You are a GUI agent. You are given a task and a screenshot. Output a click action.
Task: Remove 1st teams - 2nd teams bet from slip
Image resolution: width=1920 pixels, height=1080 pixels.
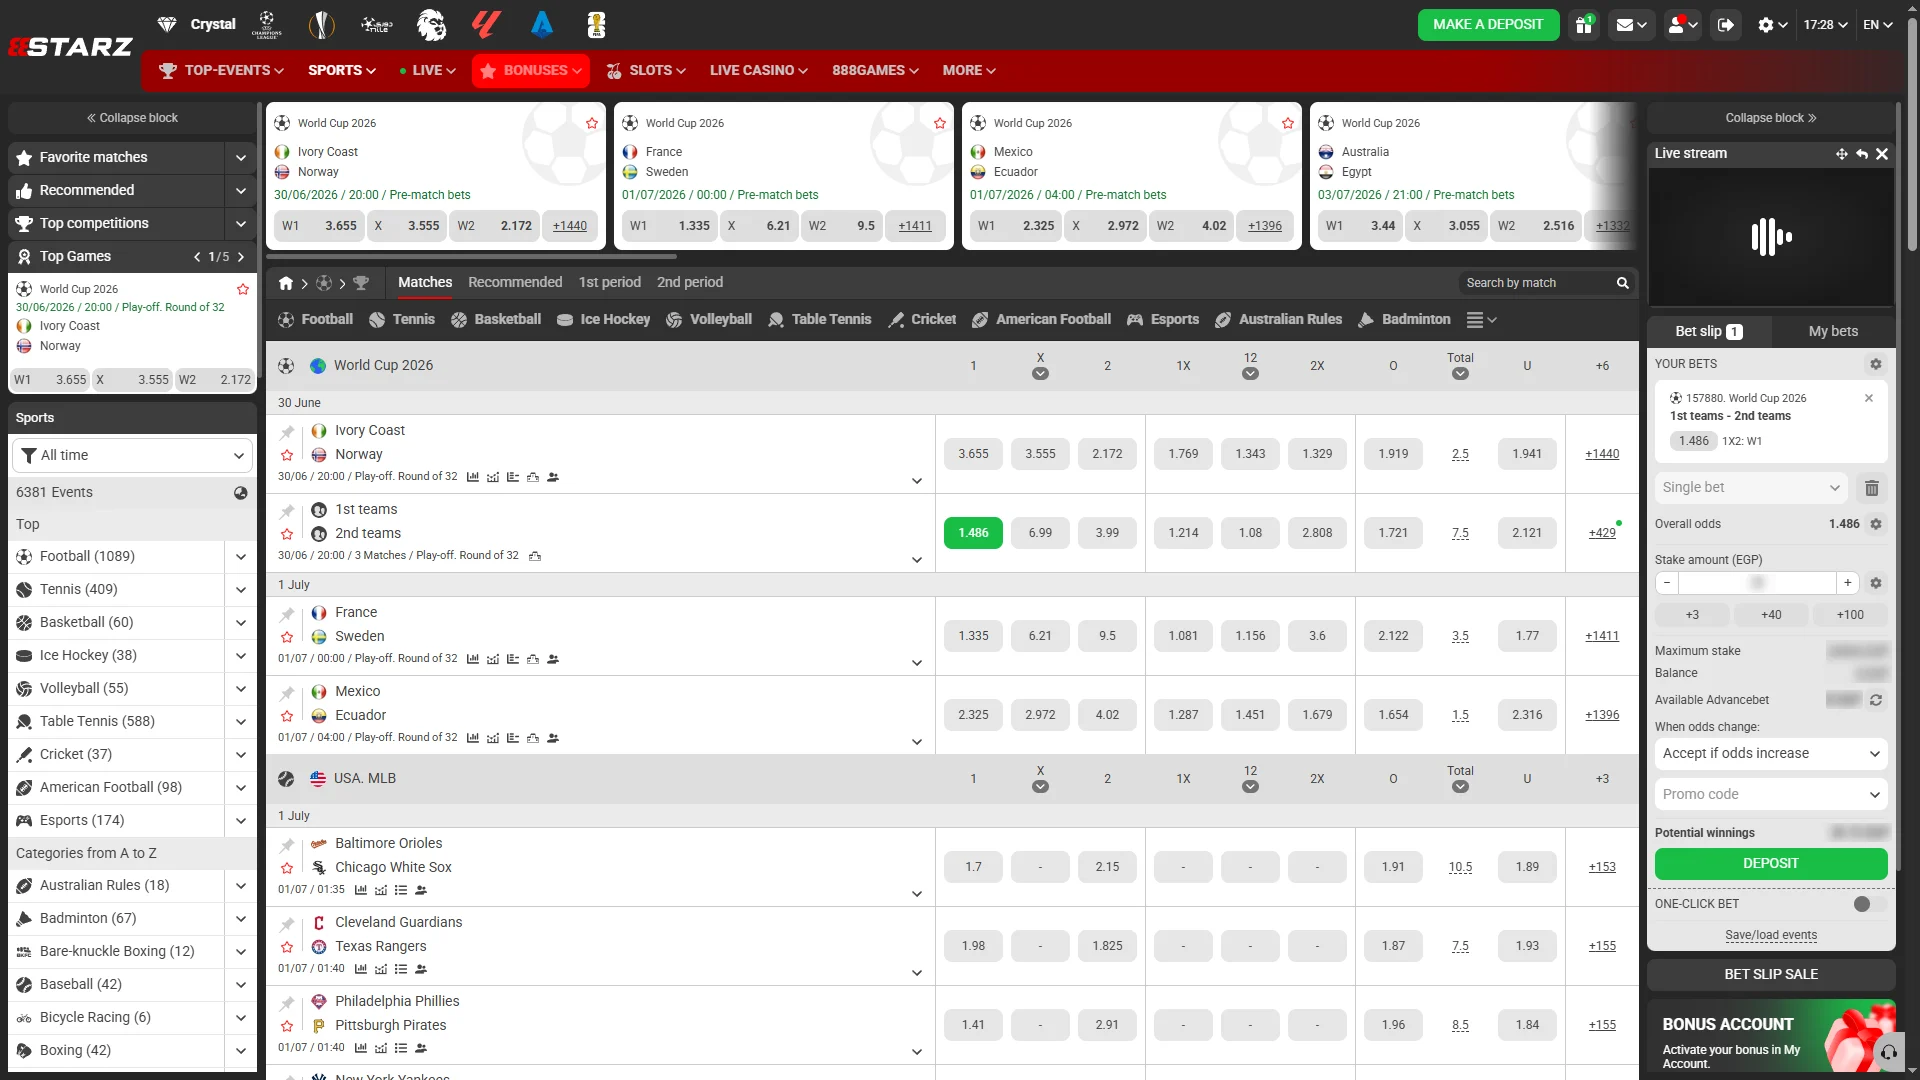click(x=1869, y=398)
